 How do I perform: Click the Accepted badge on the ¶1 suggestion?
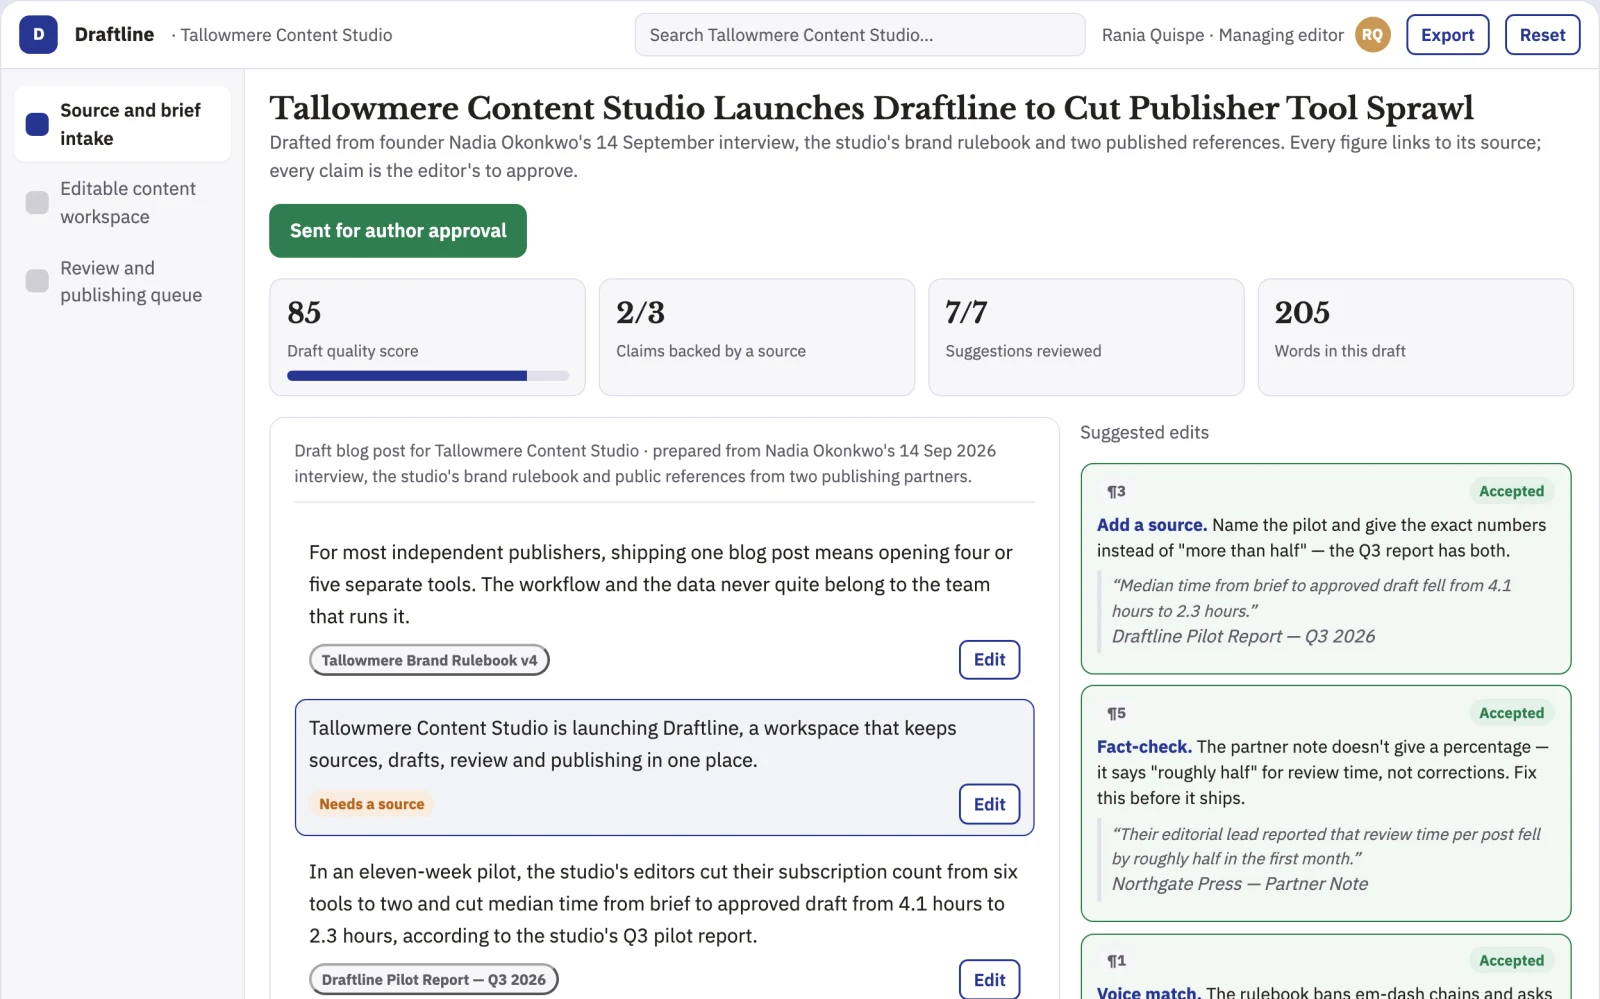click(x=1511, y=961)
